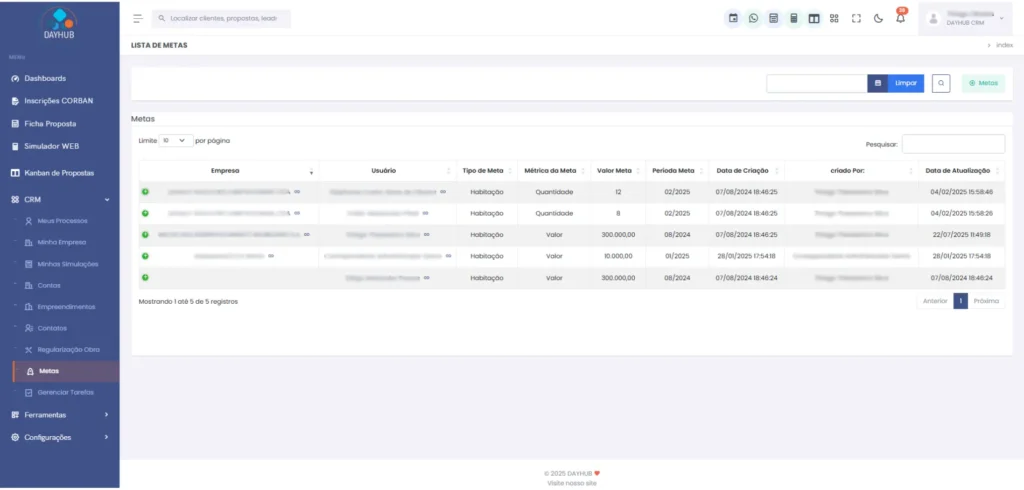Screen dimensions: 1024x490
Task: Sort table by Data de Atualização column
Action: [961, 171]
